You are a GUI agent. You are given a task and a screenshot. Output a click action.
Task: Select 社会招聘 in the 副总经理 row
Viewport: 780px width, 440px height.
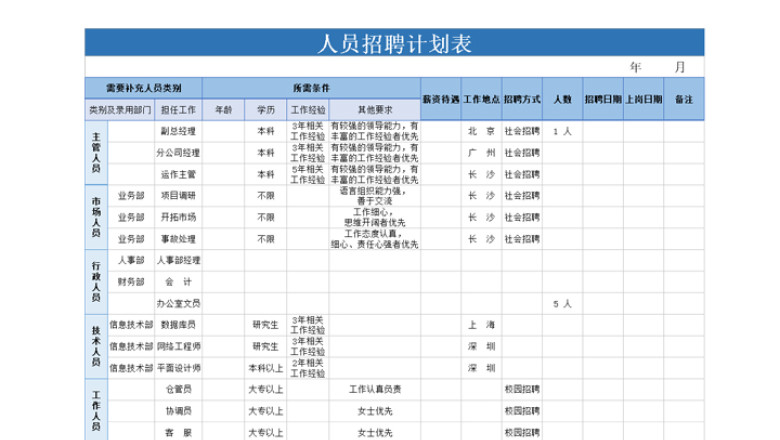click(x=522, y=131)
